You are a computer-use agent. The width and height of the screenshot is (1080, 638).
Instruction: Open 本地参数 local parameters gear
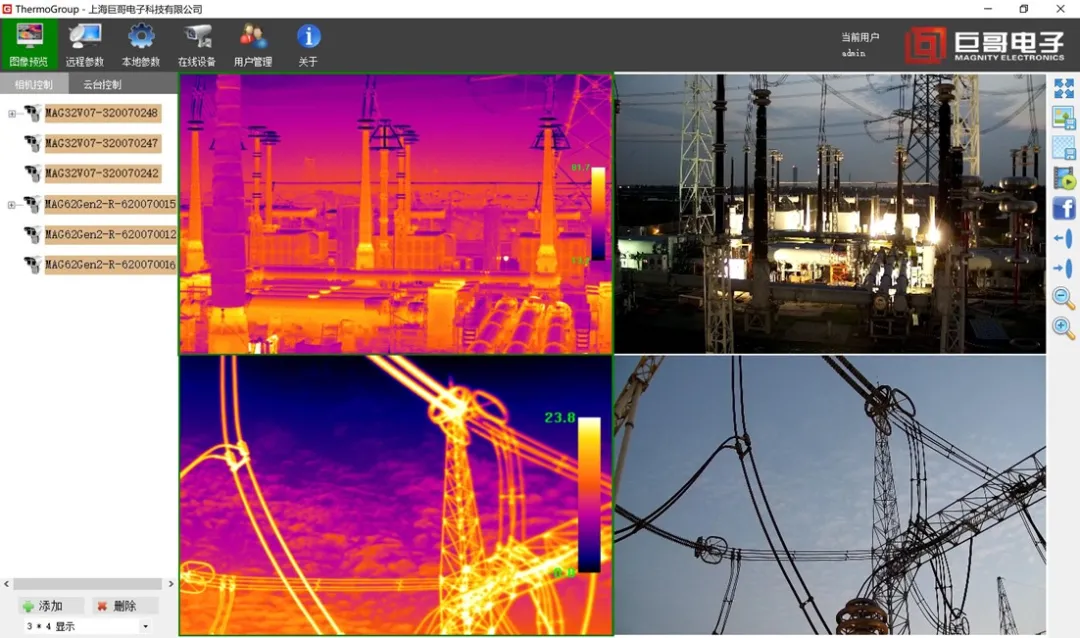[141, 44]
